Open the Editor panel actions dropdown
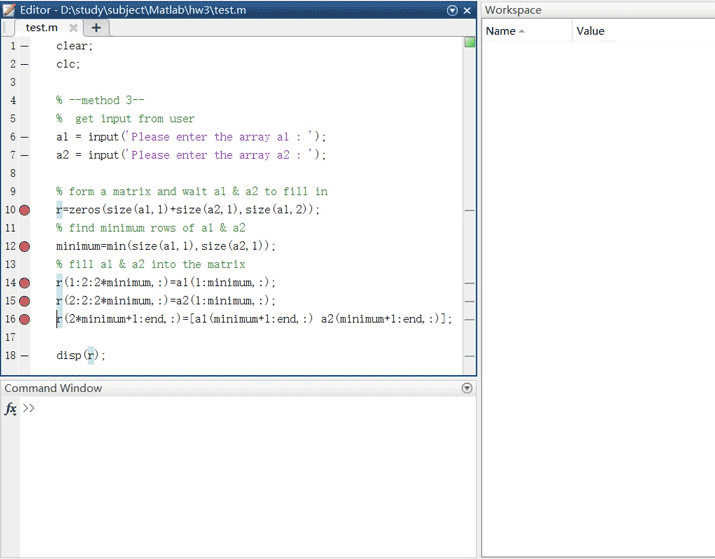 [x=452, y=10]
